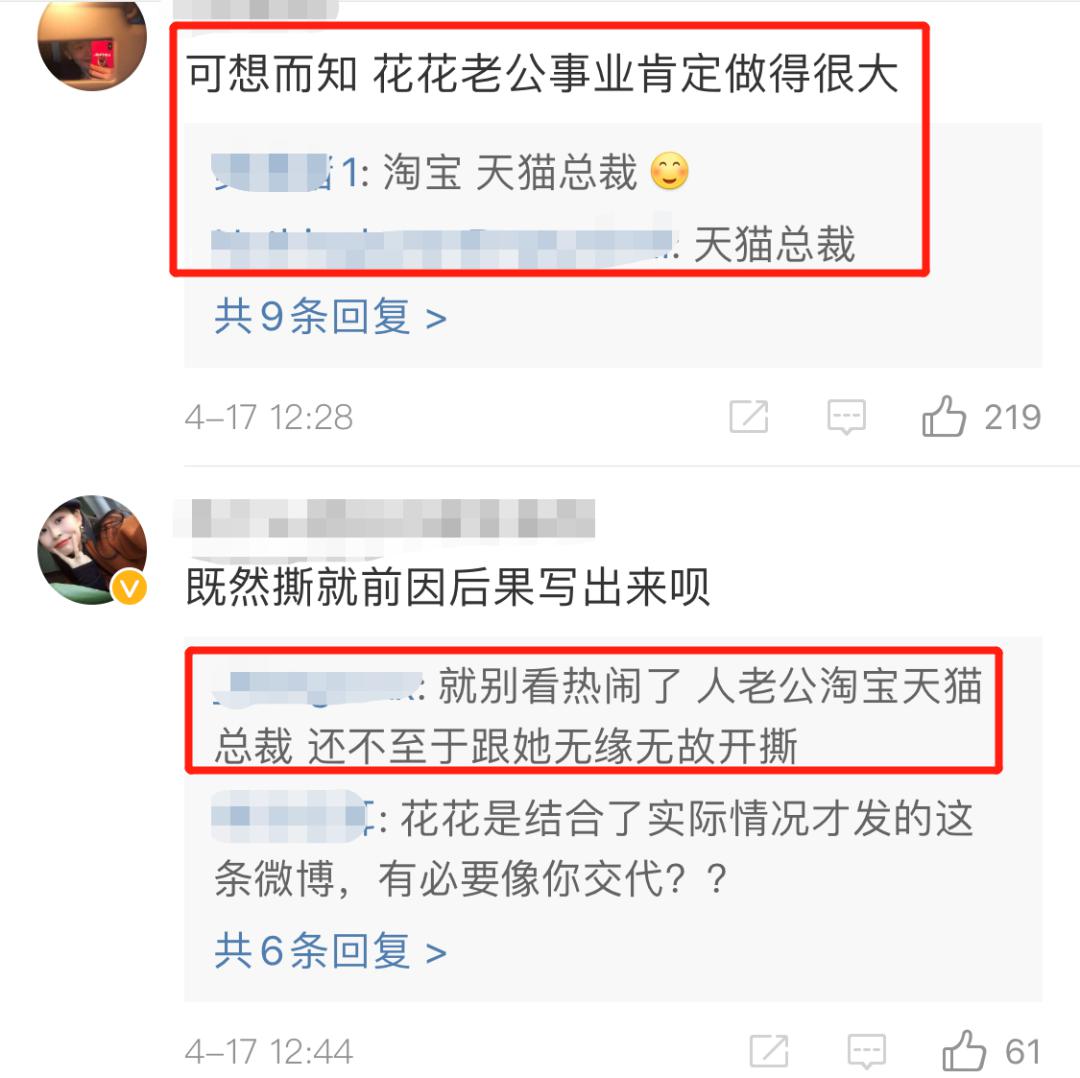Tap repost icon on the 12:28 comment

749,416
